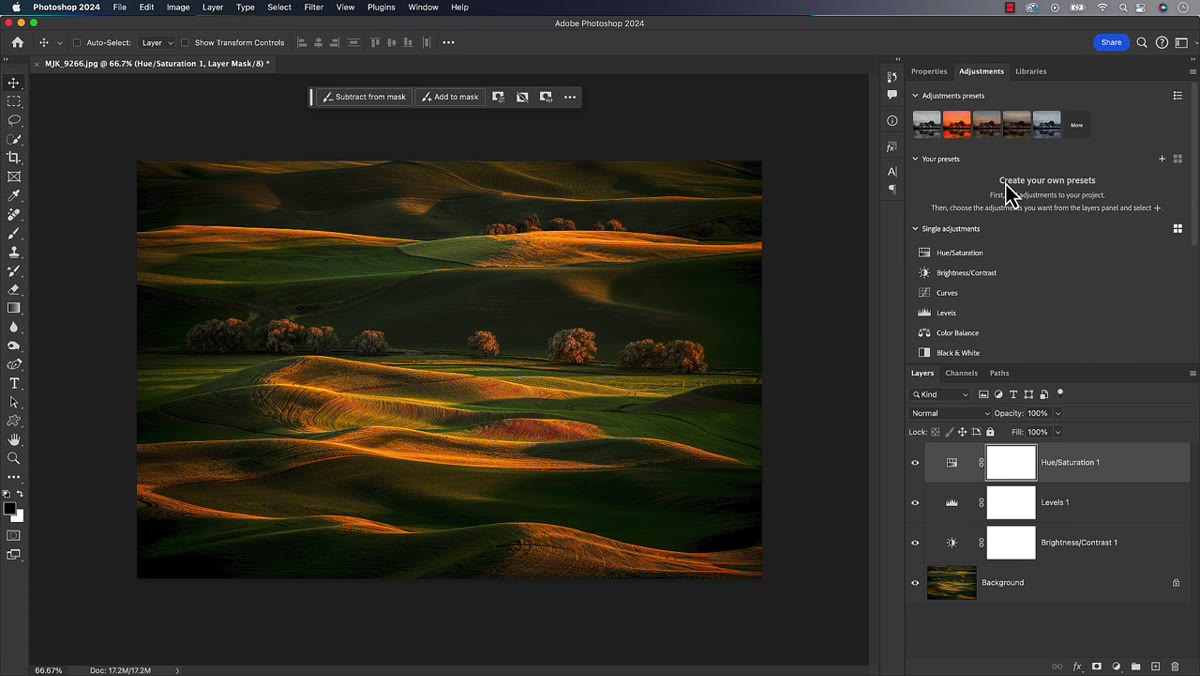Screen dimensions: 1200x676
Task: Enable the Auto-Select checkbox
Action: point(77,43)
